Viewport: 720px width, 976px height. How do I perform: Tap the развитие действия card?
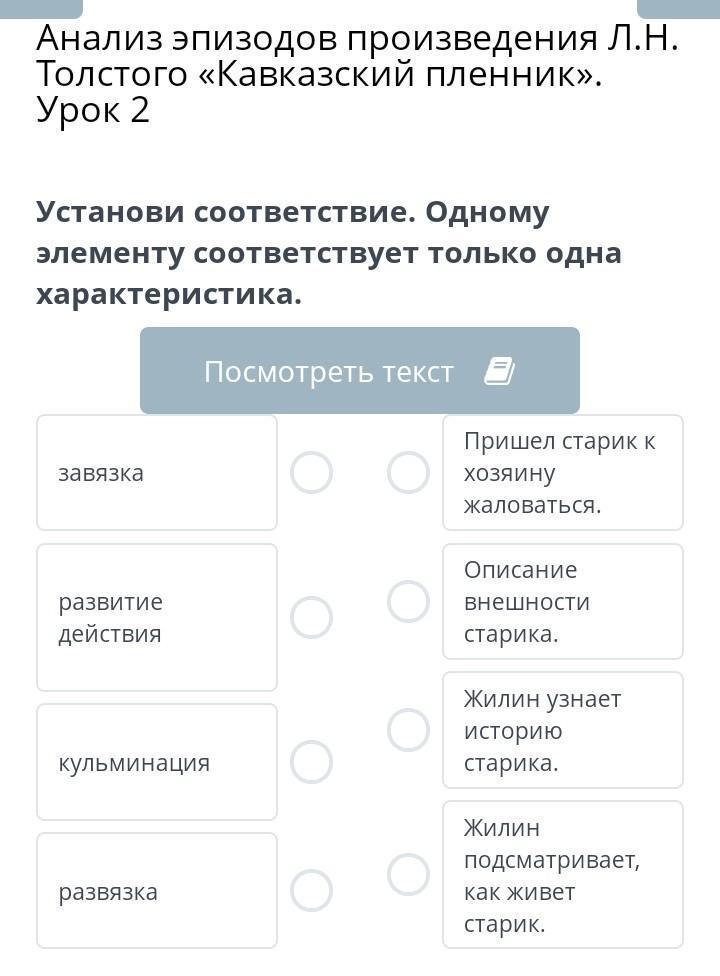click(x=157, y=617)
